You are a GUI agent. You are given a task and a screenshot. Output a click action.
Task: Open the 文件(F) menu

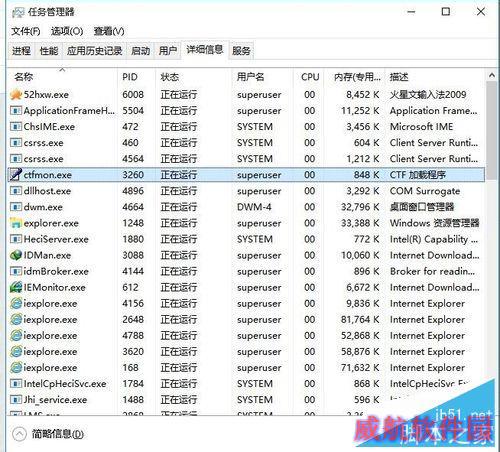tap(26, 31)
